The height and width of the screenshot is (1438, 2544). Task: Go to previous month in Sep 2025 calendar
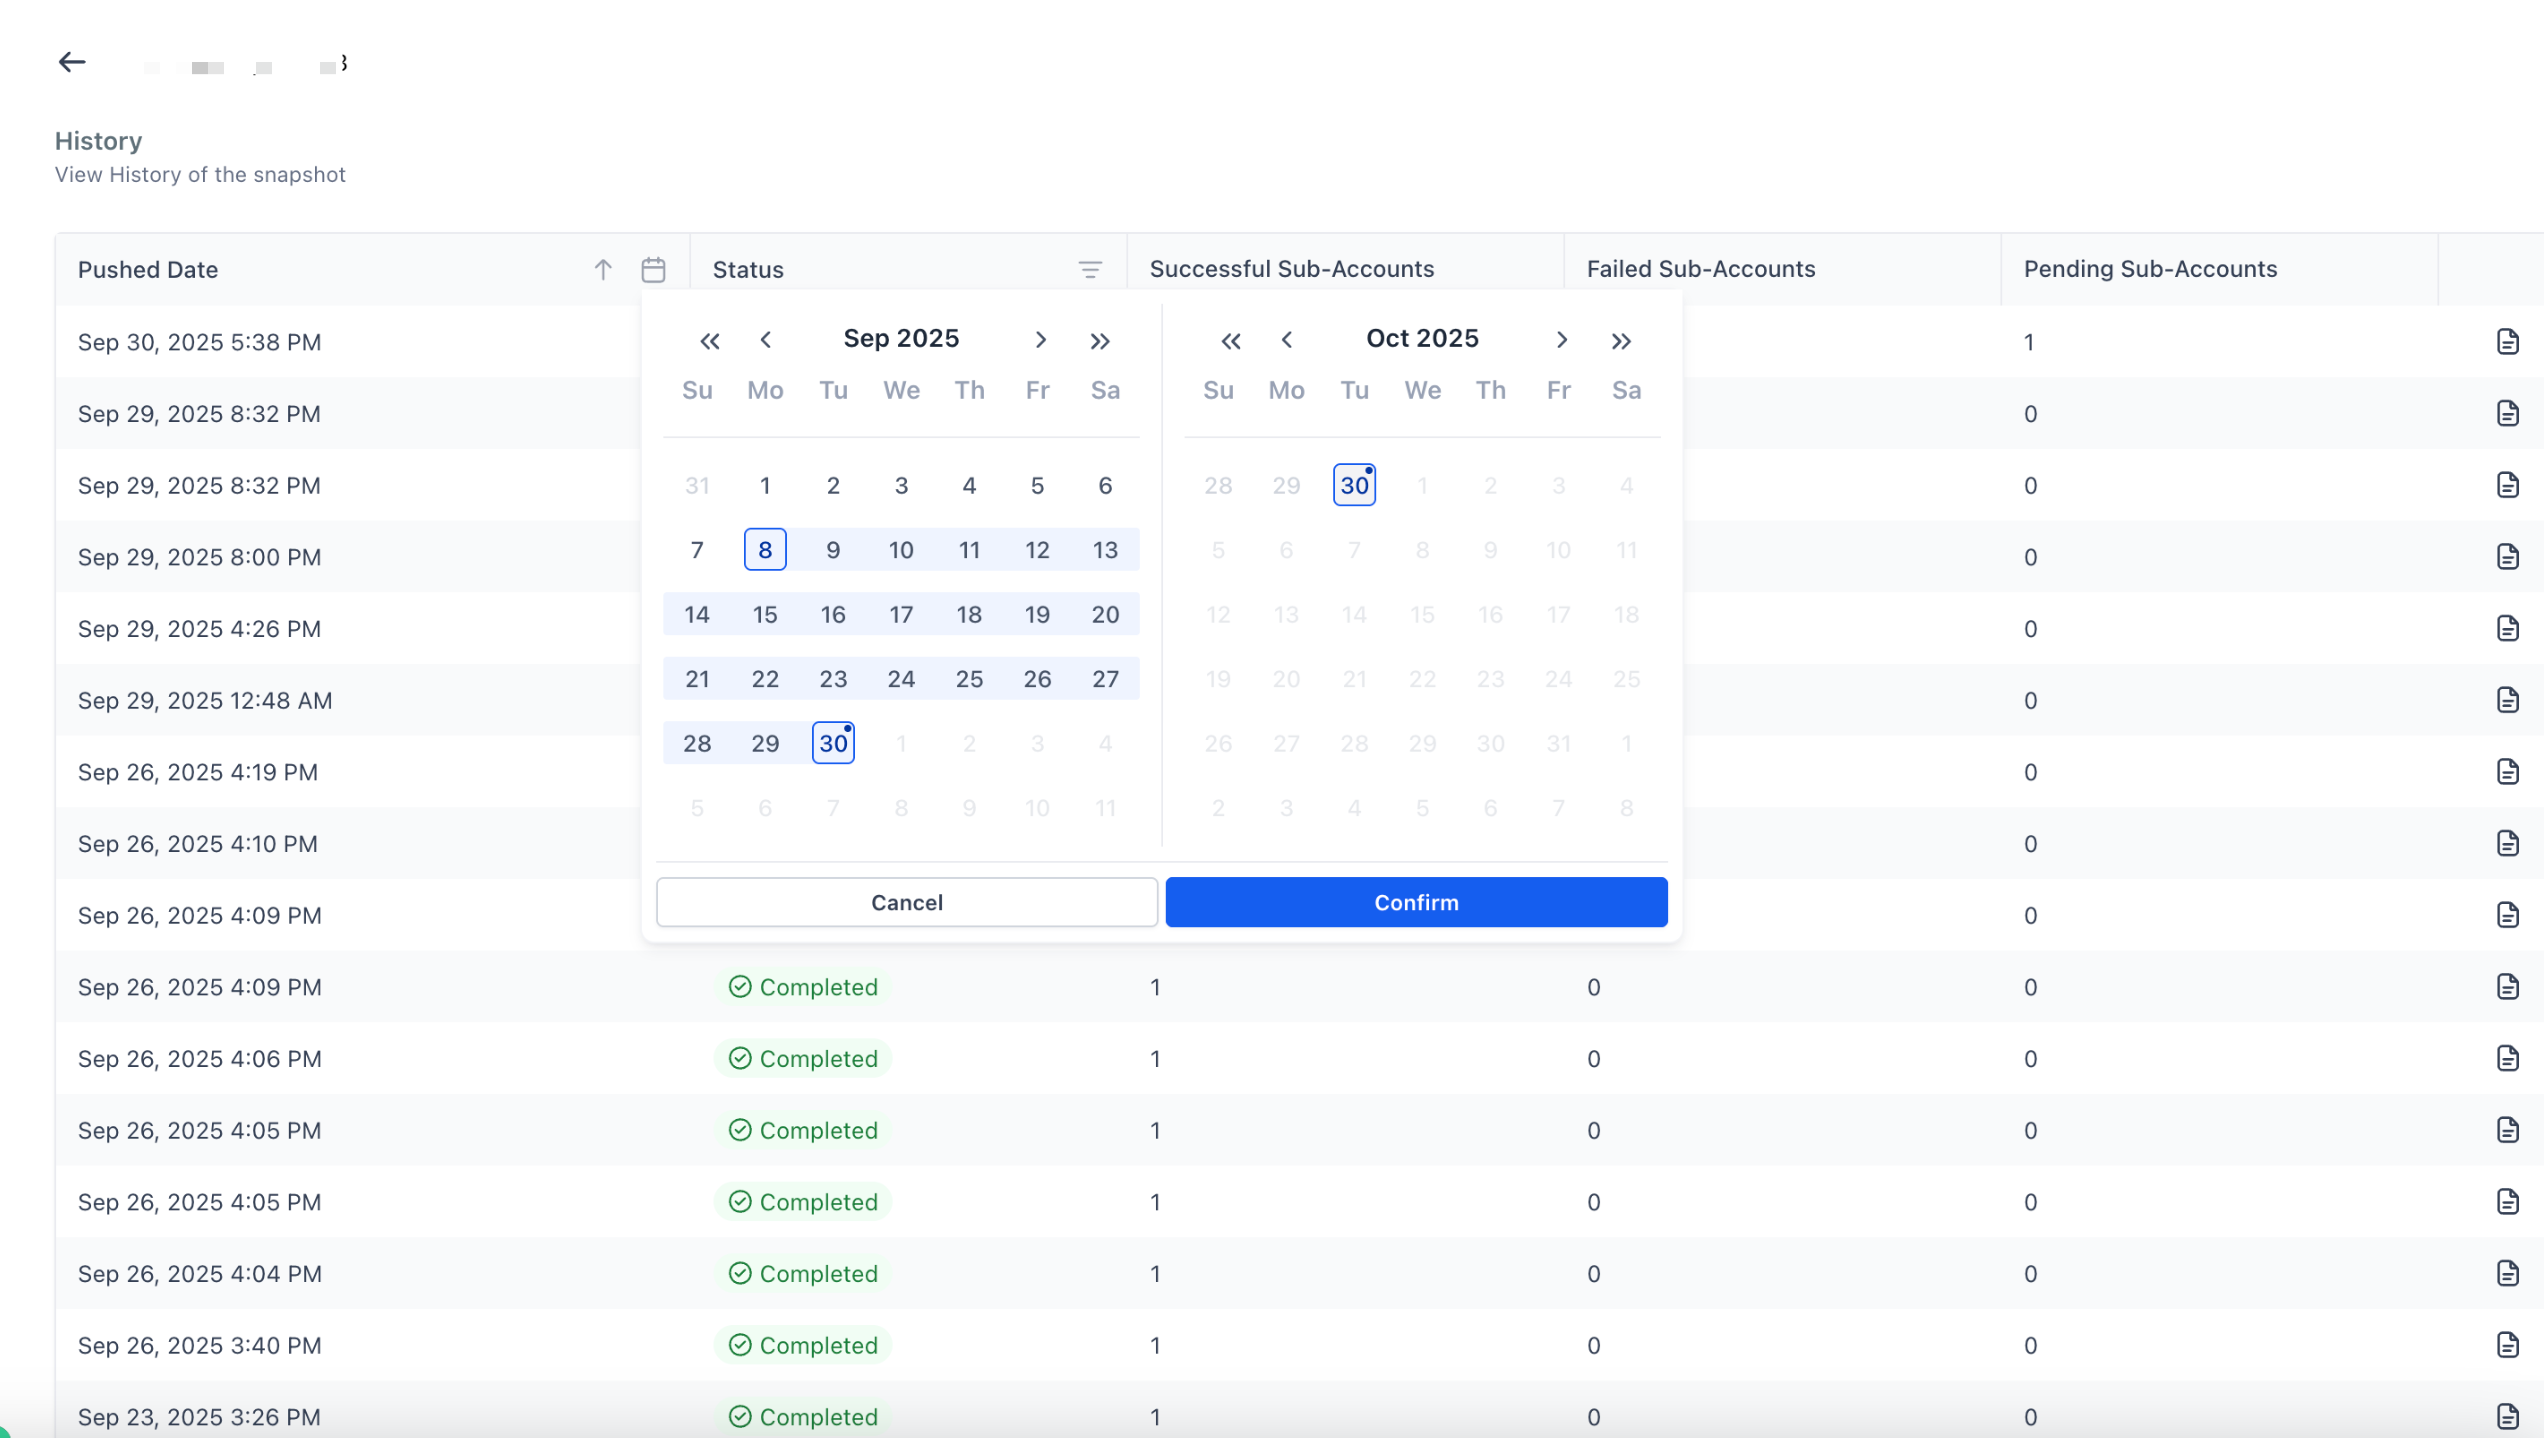[x=765, y=340]
